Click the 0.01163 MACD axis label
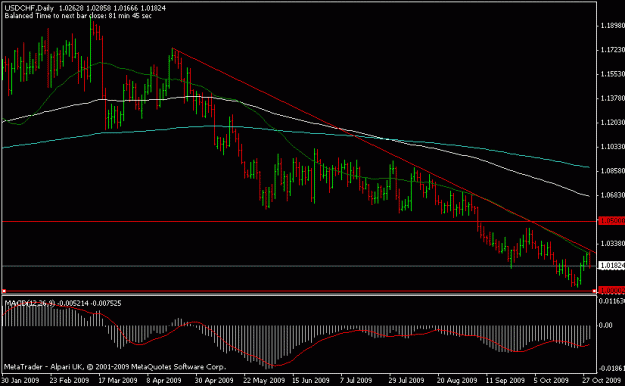 tap(612, 301)
